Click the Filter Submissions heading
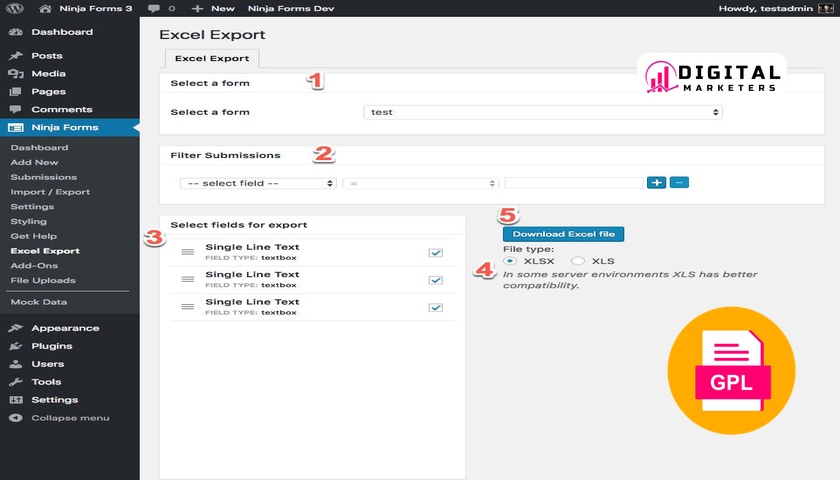The width and height of the screenshot is (840, 480). click(x=226, y=155)
